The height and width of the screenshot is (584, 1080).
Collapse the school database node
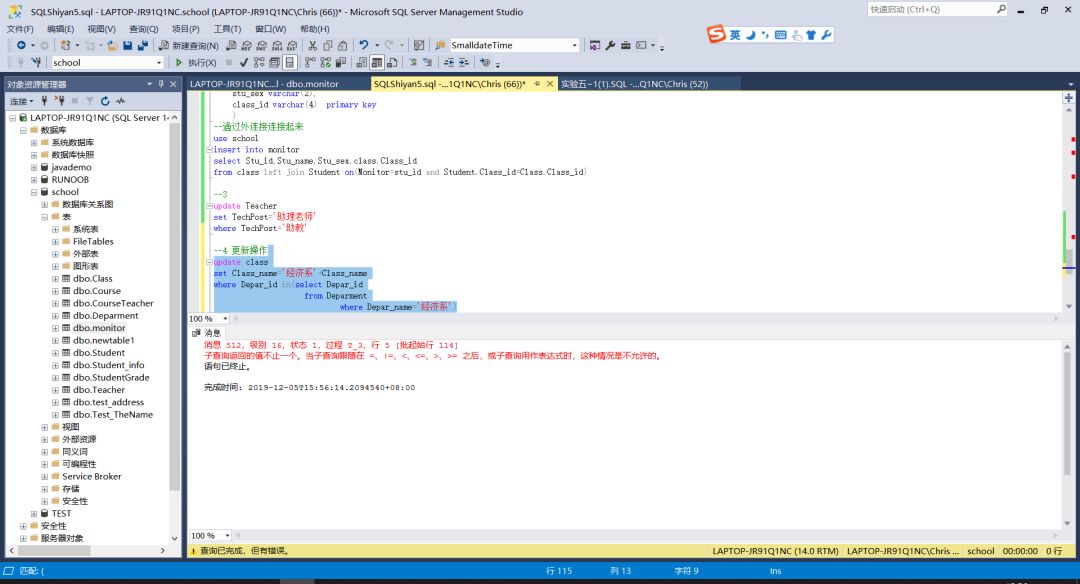(x=34, y=192)
